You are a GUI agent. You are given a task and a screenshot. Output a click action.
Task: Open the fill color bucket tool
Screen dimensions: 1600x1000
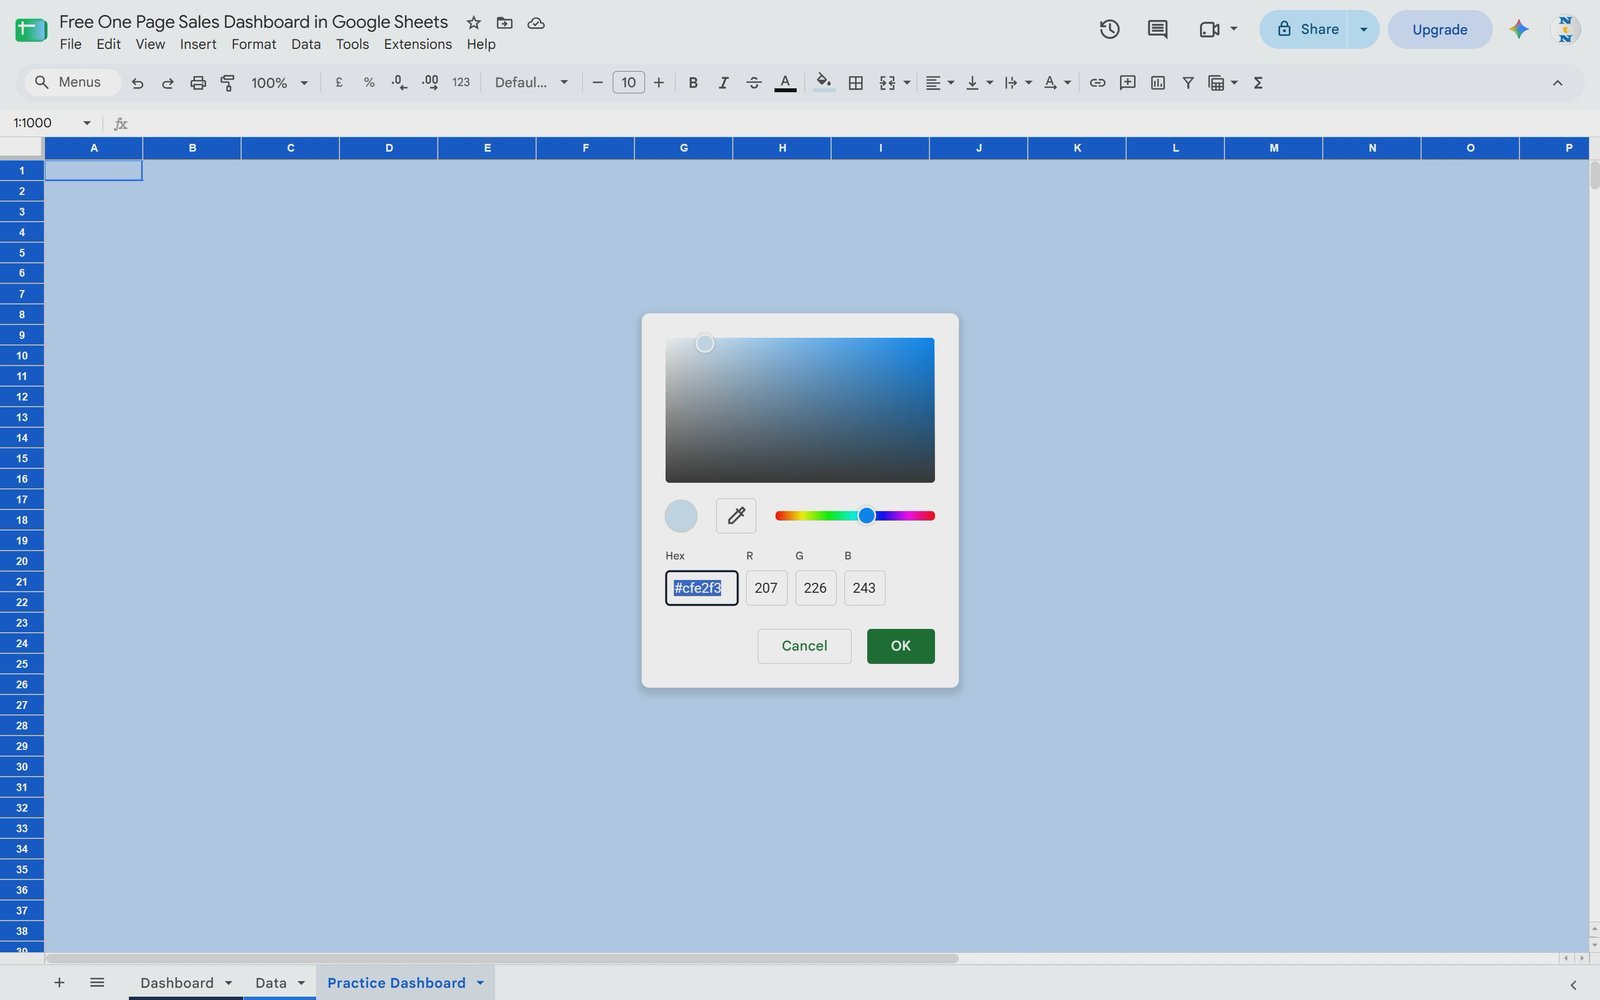click(x=824, y=83)
